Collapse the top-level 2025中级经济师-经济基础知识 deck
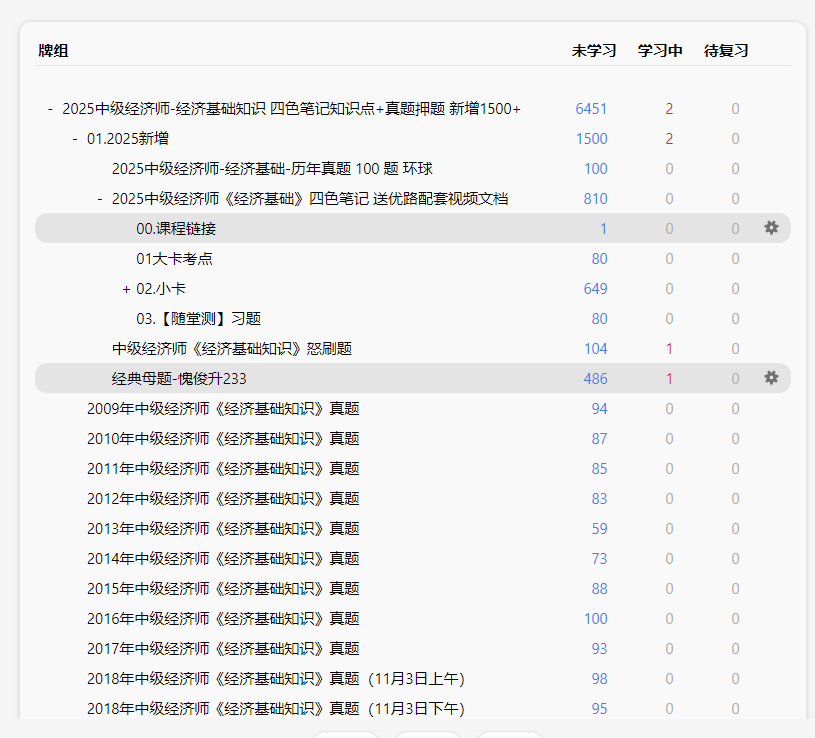This screenshot has height=738, width=815. coord(51,109)
